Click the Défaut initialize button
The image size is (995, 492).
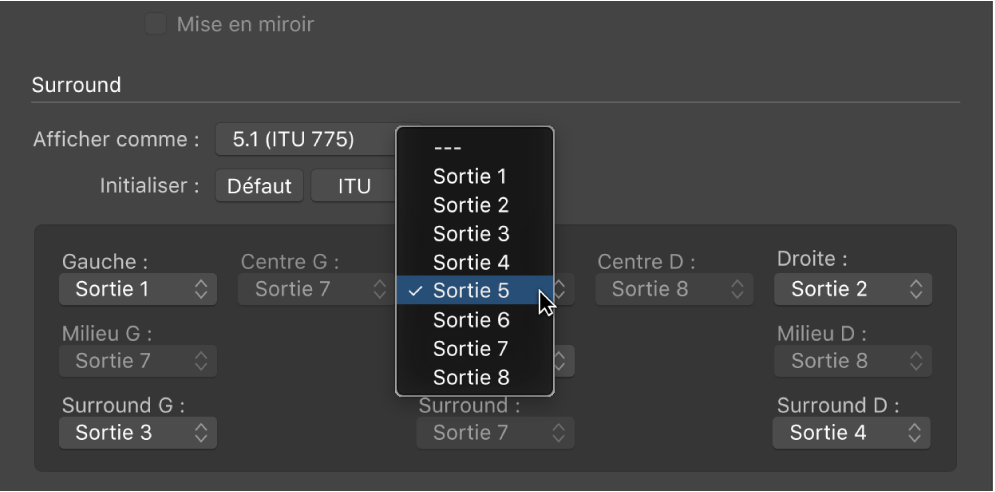[259, 186]
